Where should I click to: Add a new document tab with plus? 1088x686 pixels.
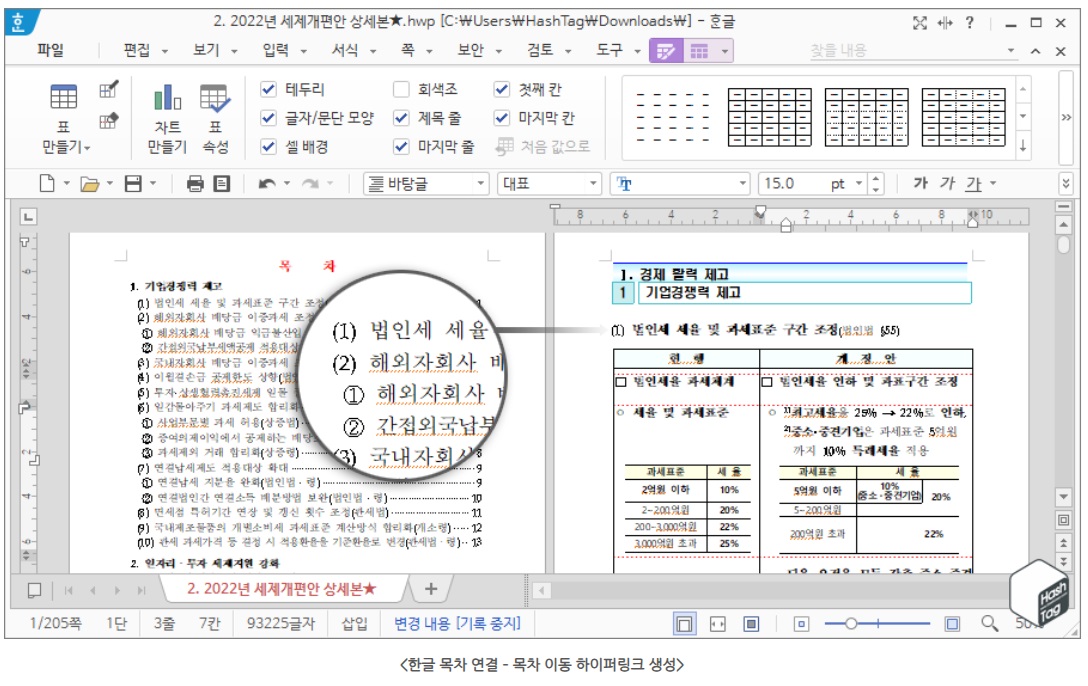(x=431, y=589)
